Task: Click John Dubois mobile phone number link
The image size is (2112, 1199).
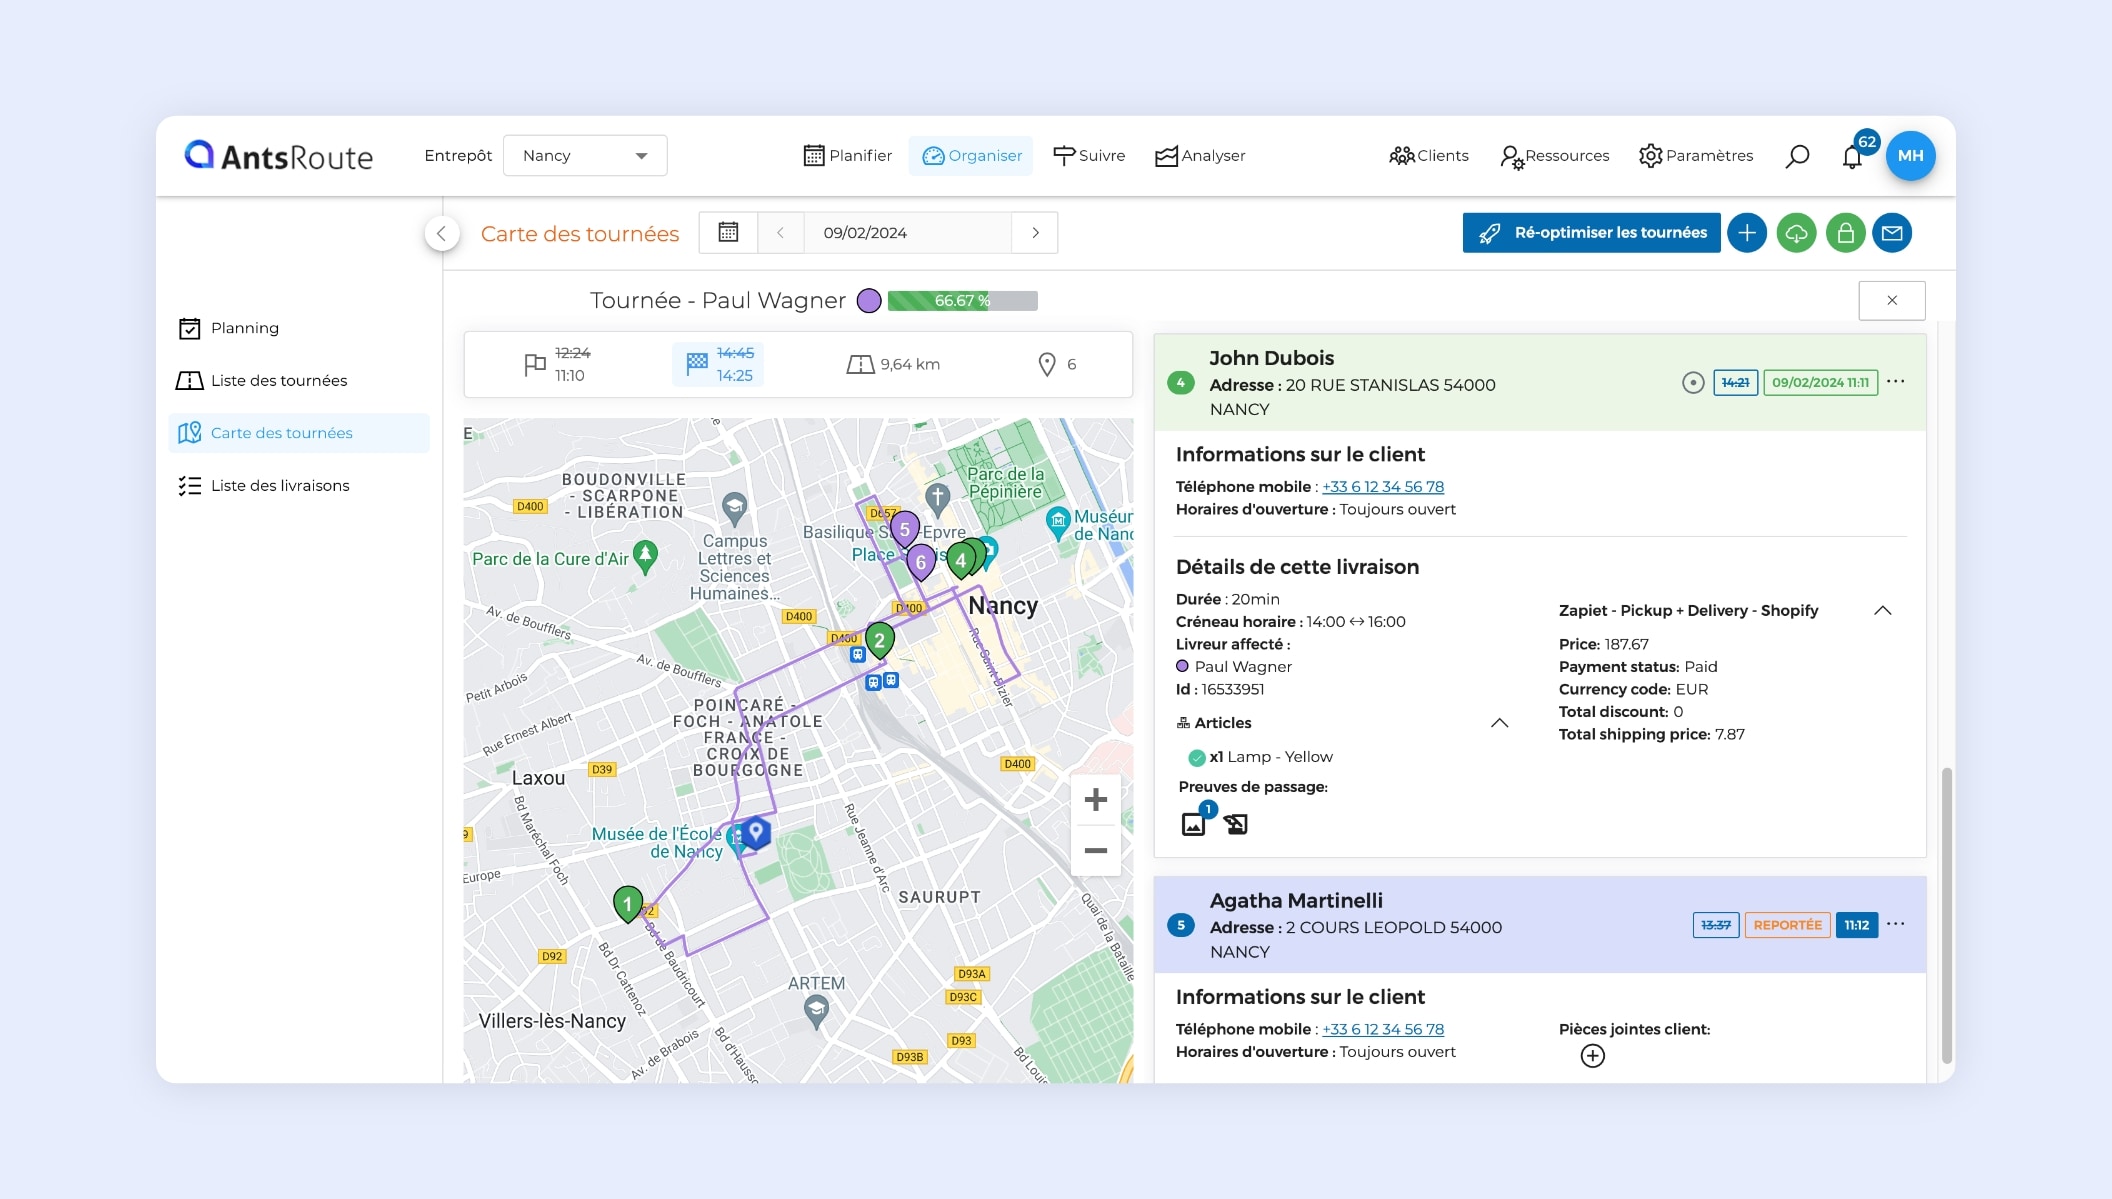Action: click(1382, 487)
